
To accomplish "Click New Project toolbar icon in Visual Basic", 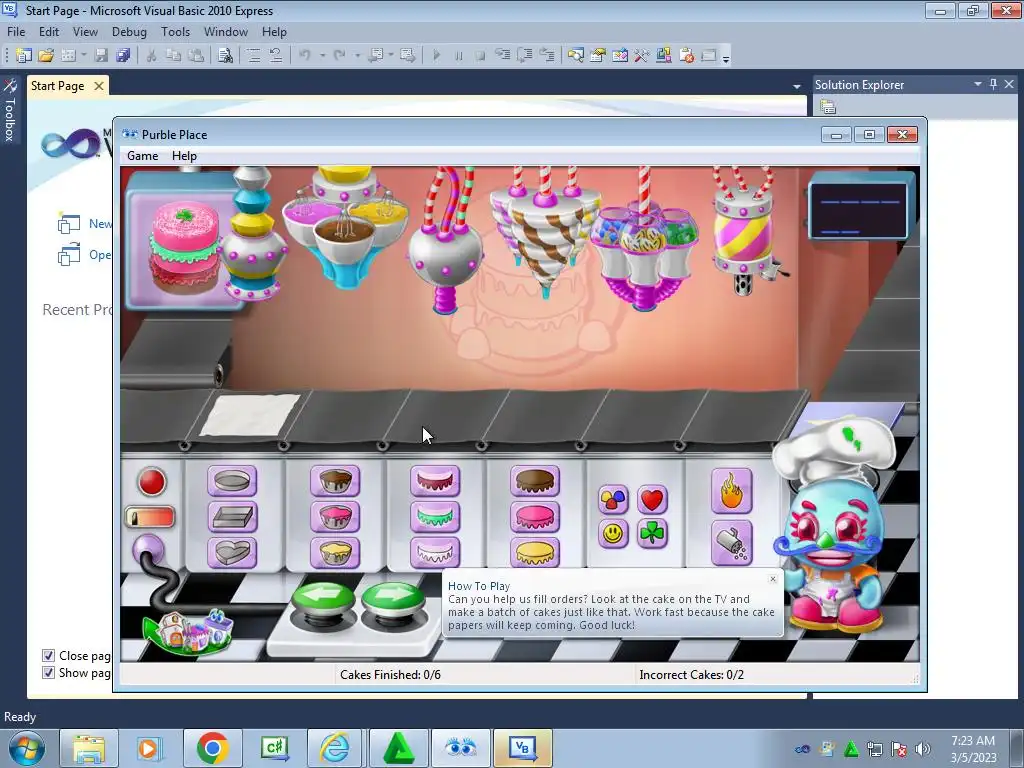I will click(24, 56).
